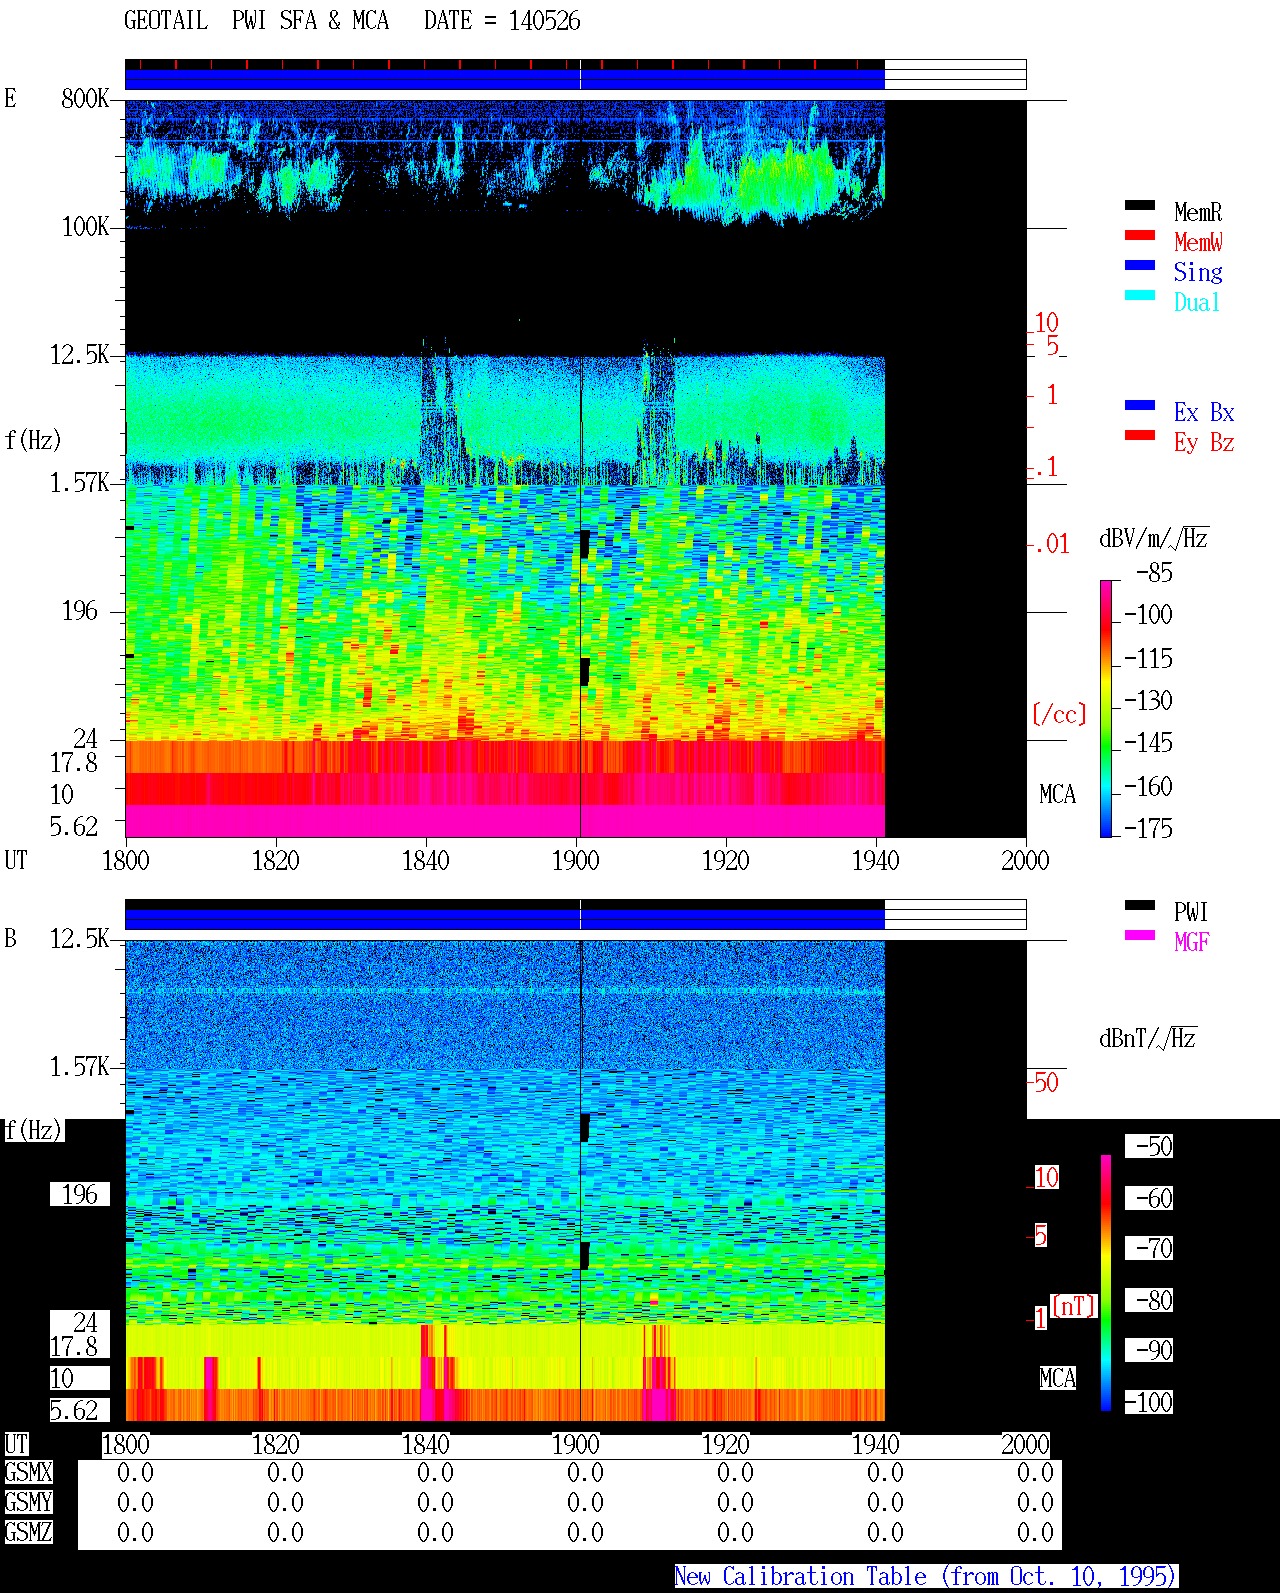Click the 'B' panel label beside 12.5K
The height and width of the screenshot is (1593, 1280).
[x=10, y=939]
